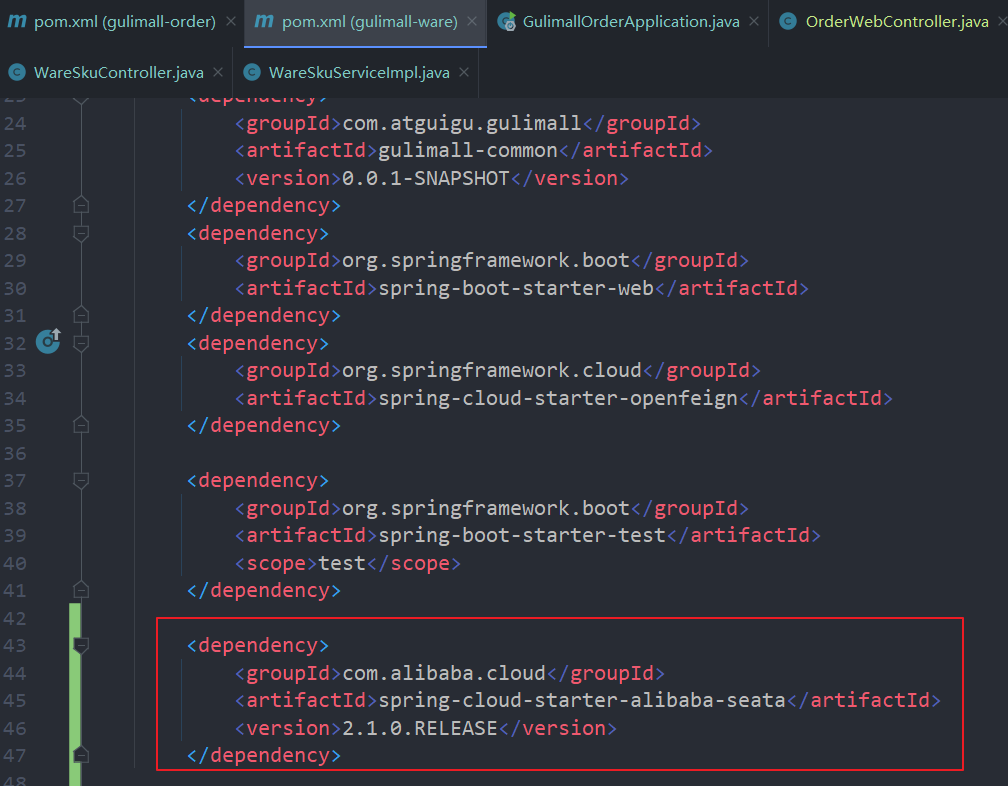
Task: Collapse the seata dependency block at line 43
Action: pyautogui.click(x=81, y=645)
